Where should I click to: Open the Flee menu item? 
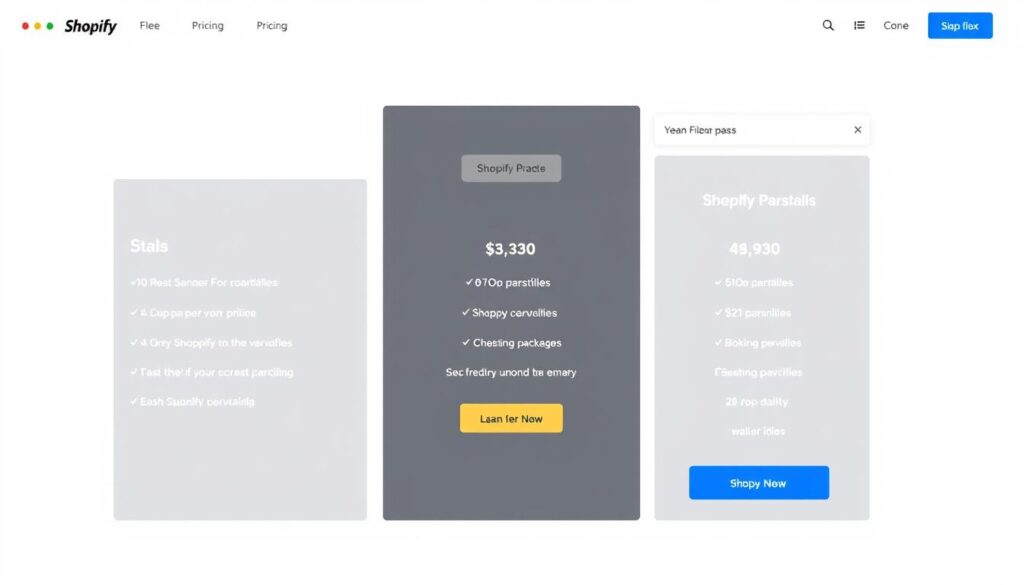[x=149, y=26]
